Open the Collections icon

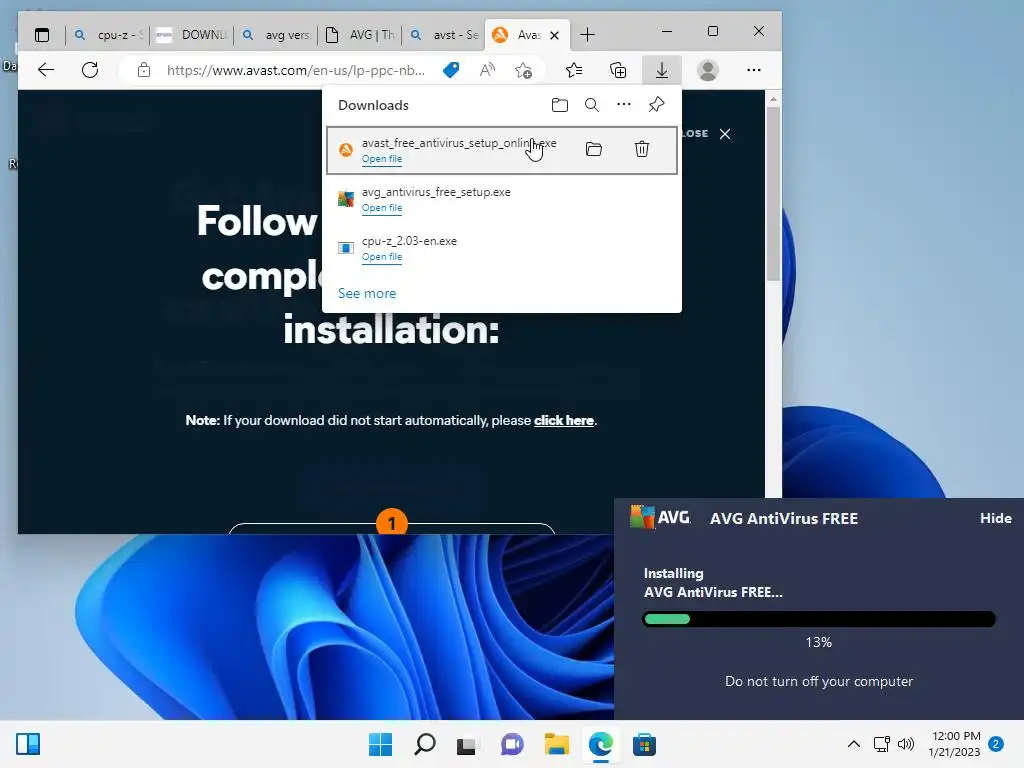pos(618,70)
